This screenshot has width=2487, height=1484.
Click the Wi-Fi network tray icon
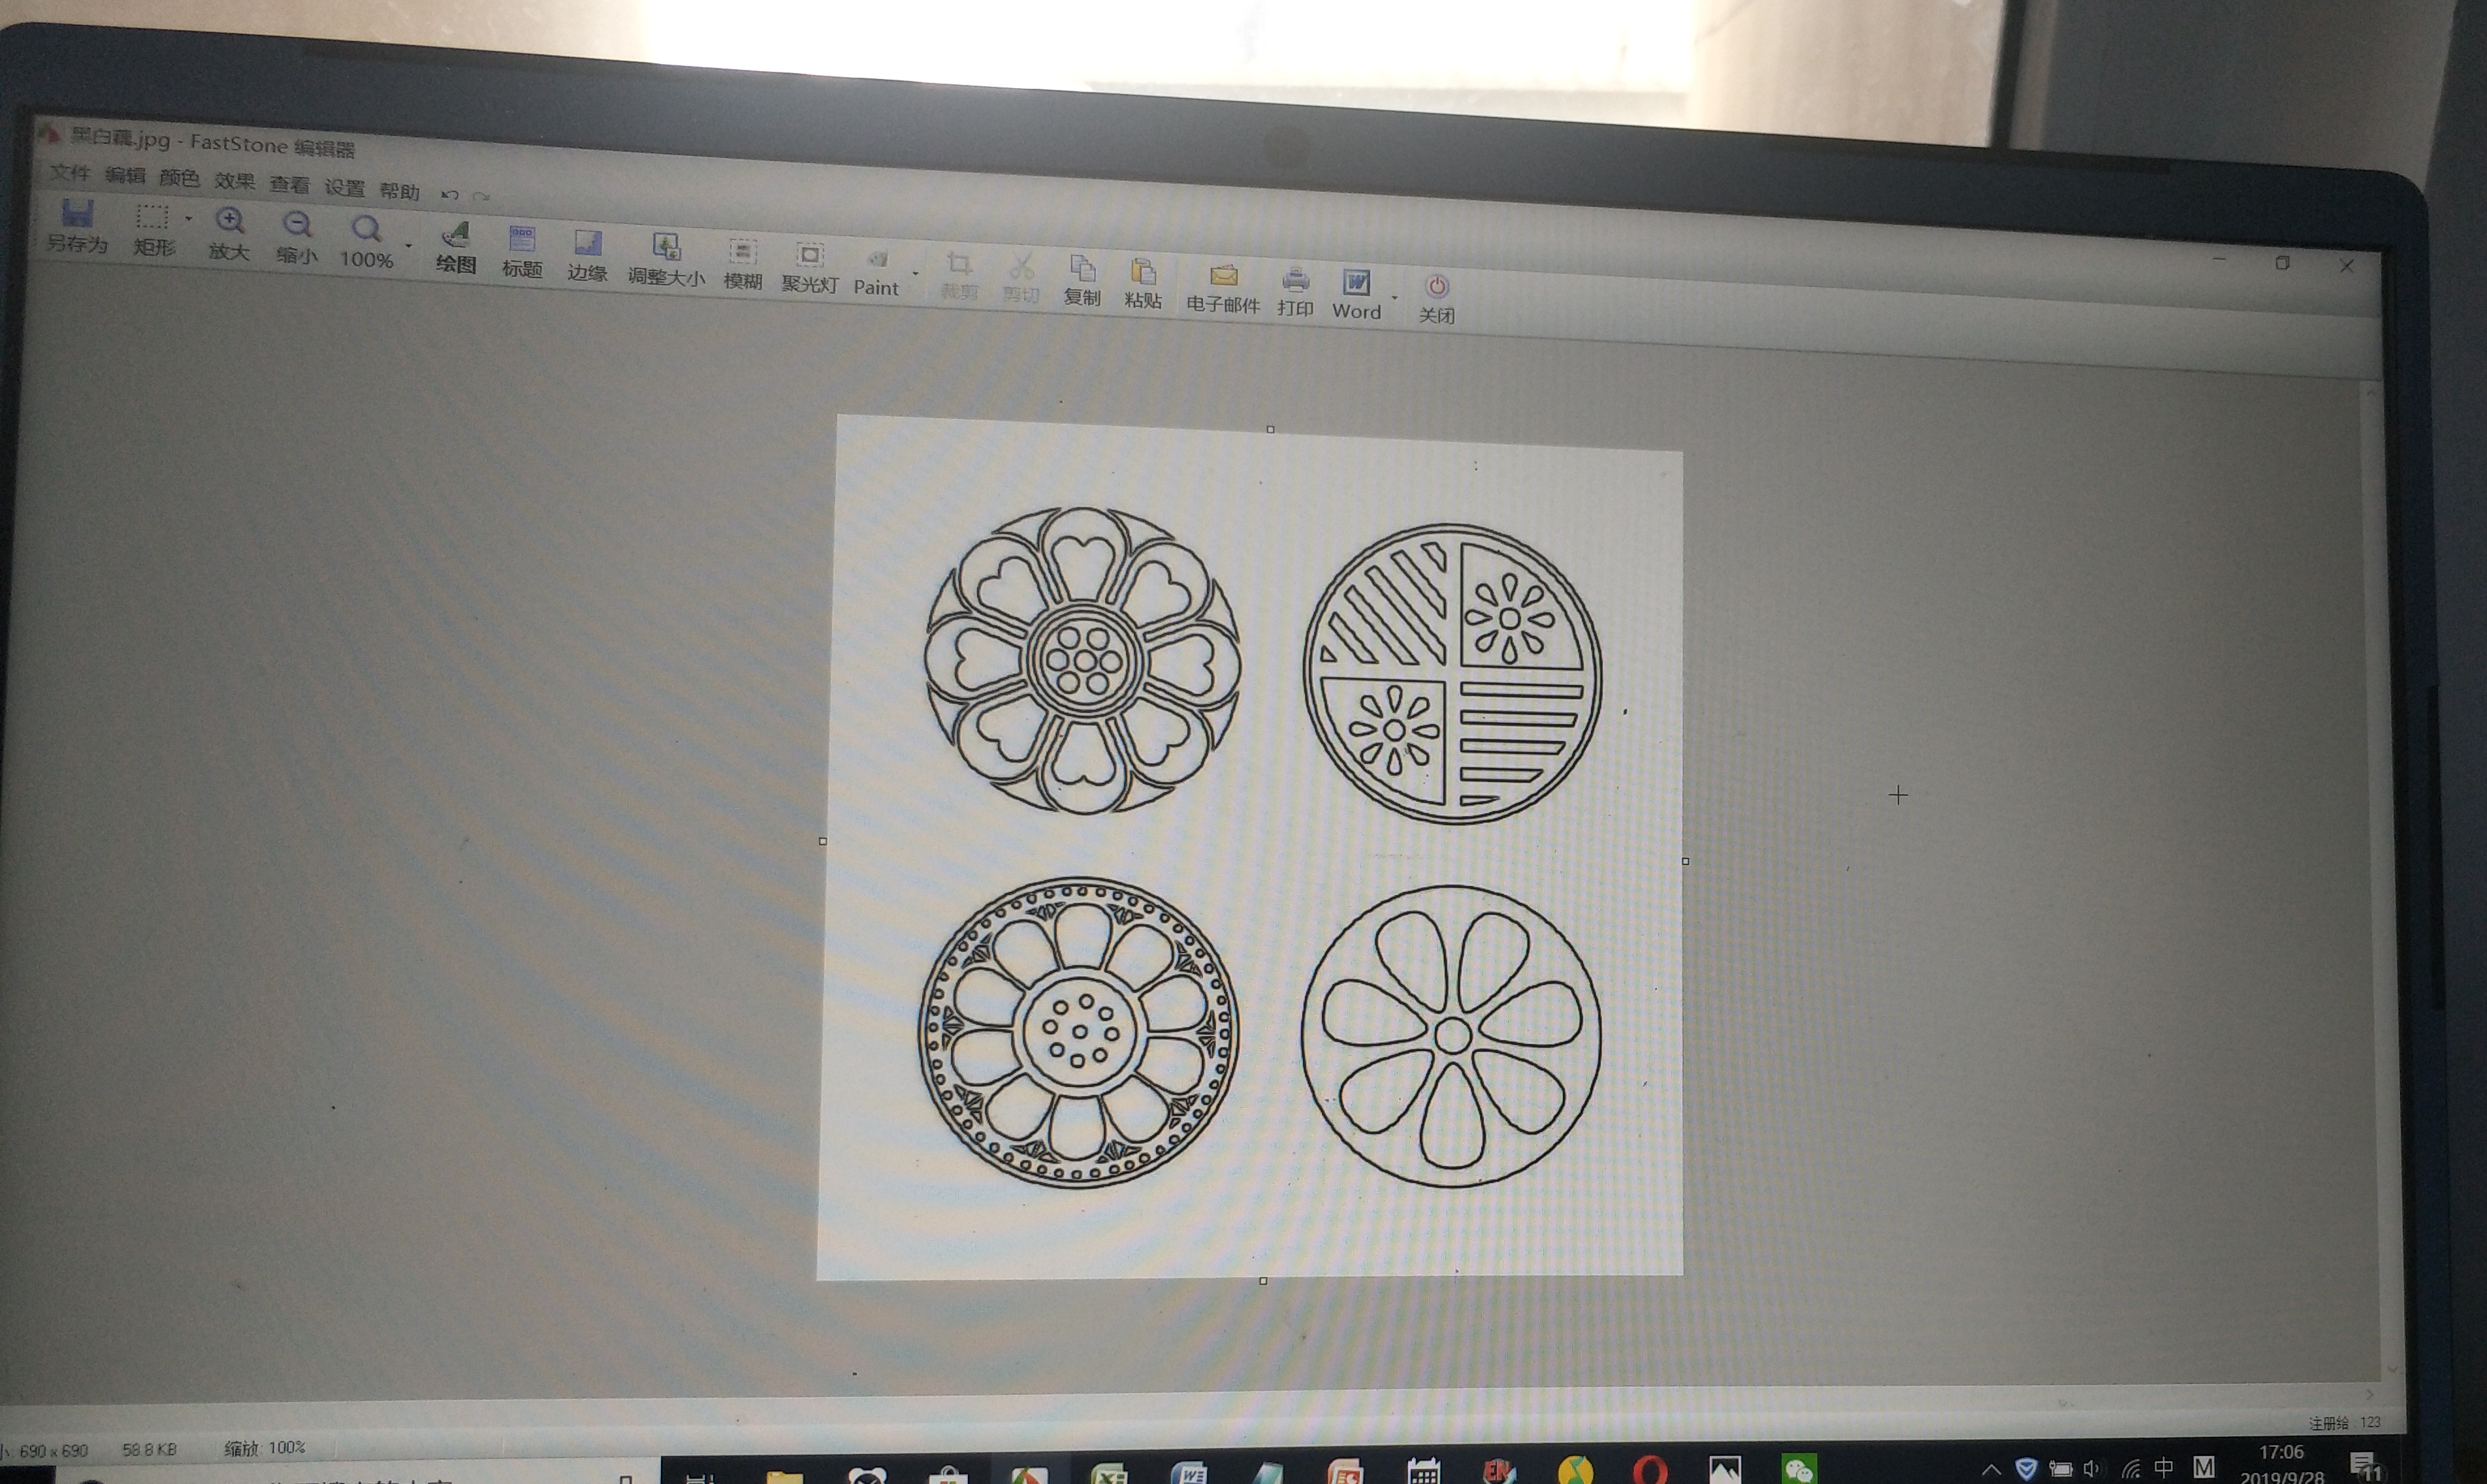point(2130,1469)
